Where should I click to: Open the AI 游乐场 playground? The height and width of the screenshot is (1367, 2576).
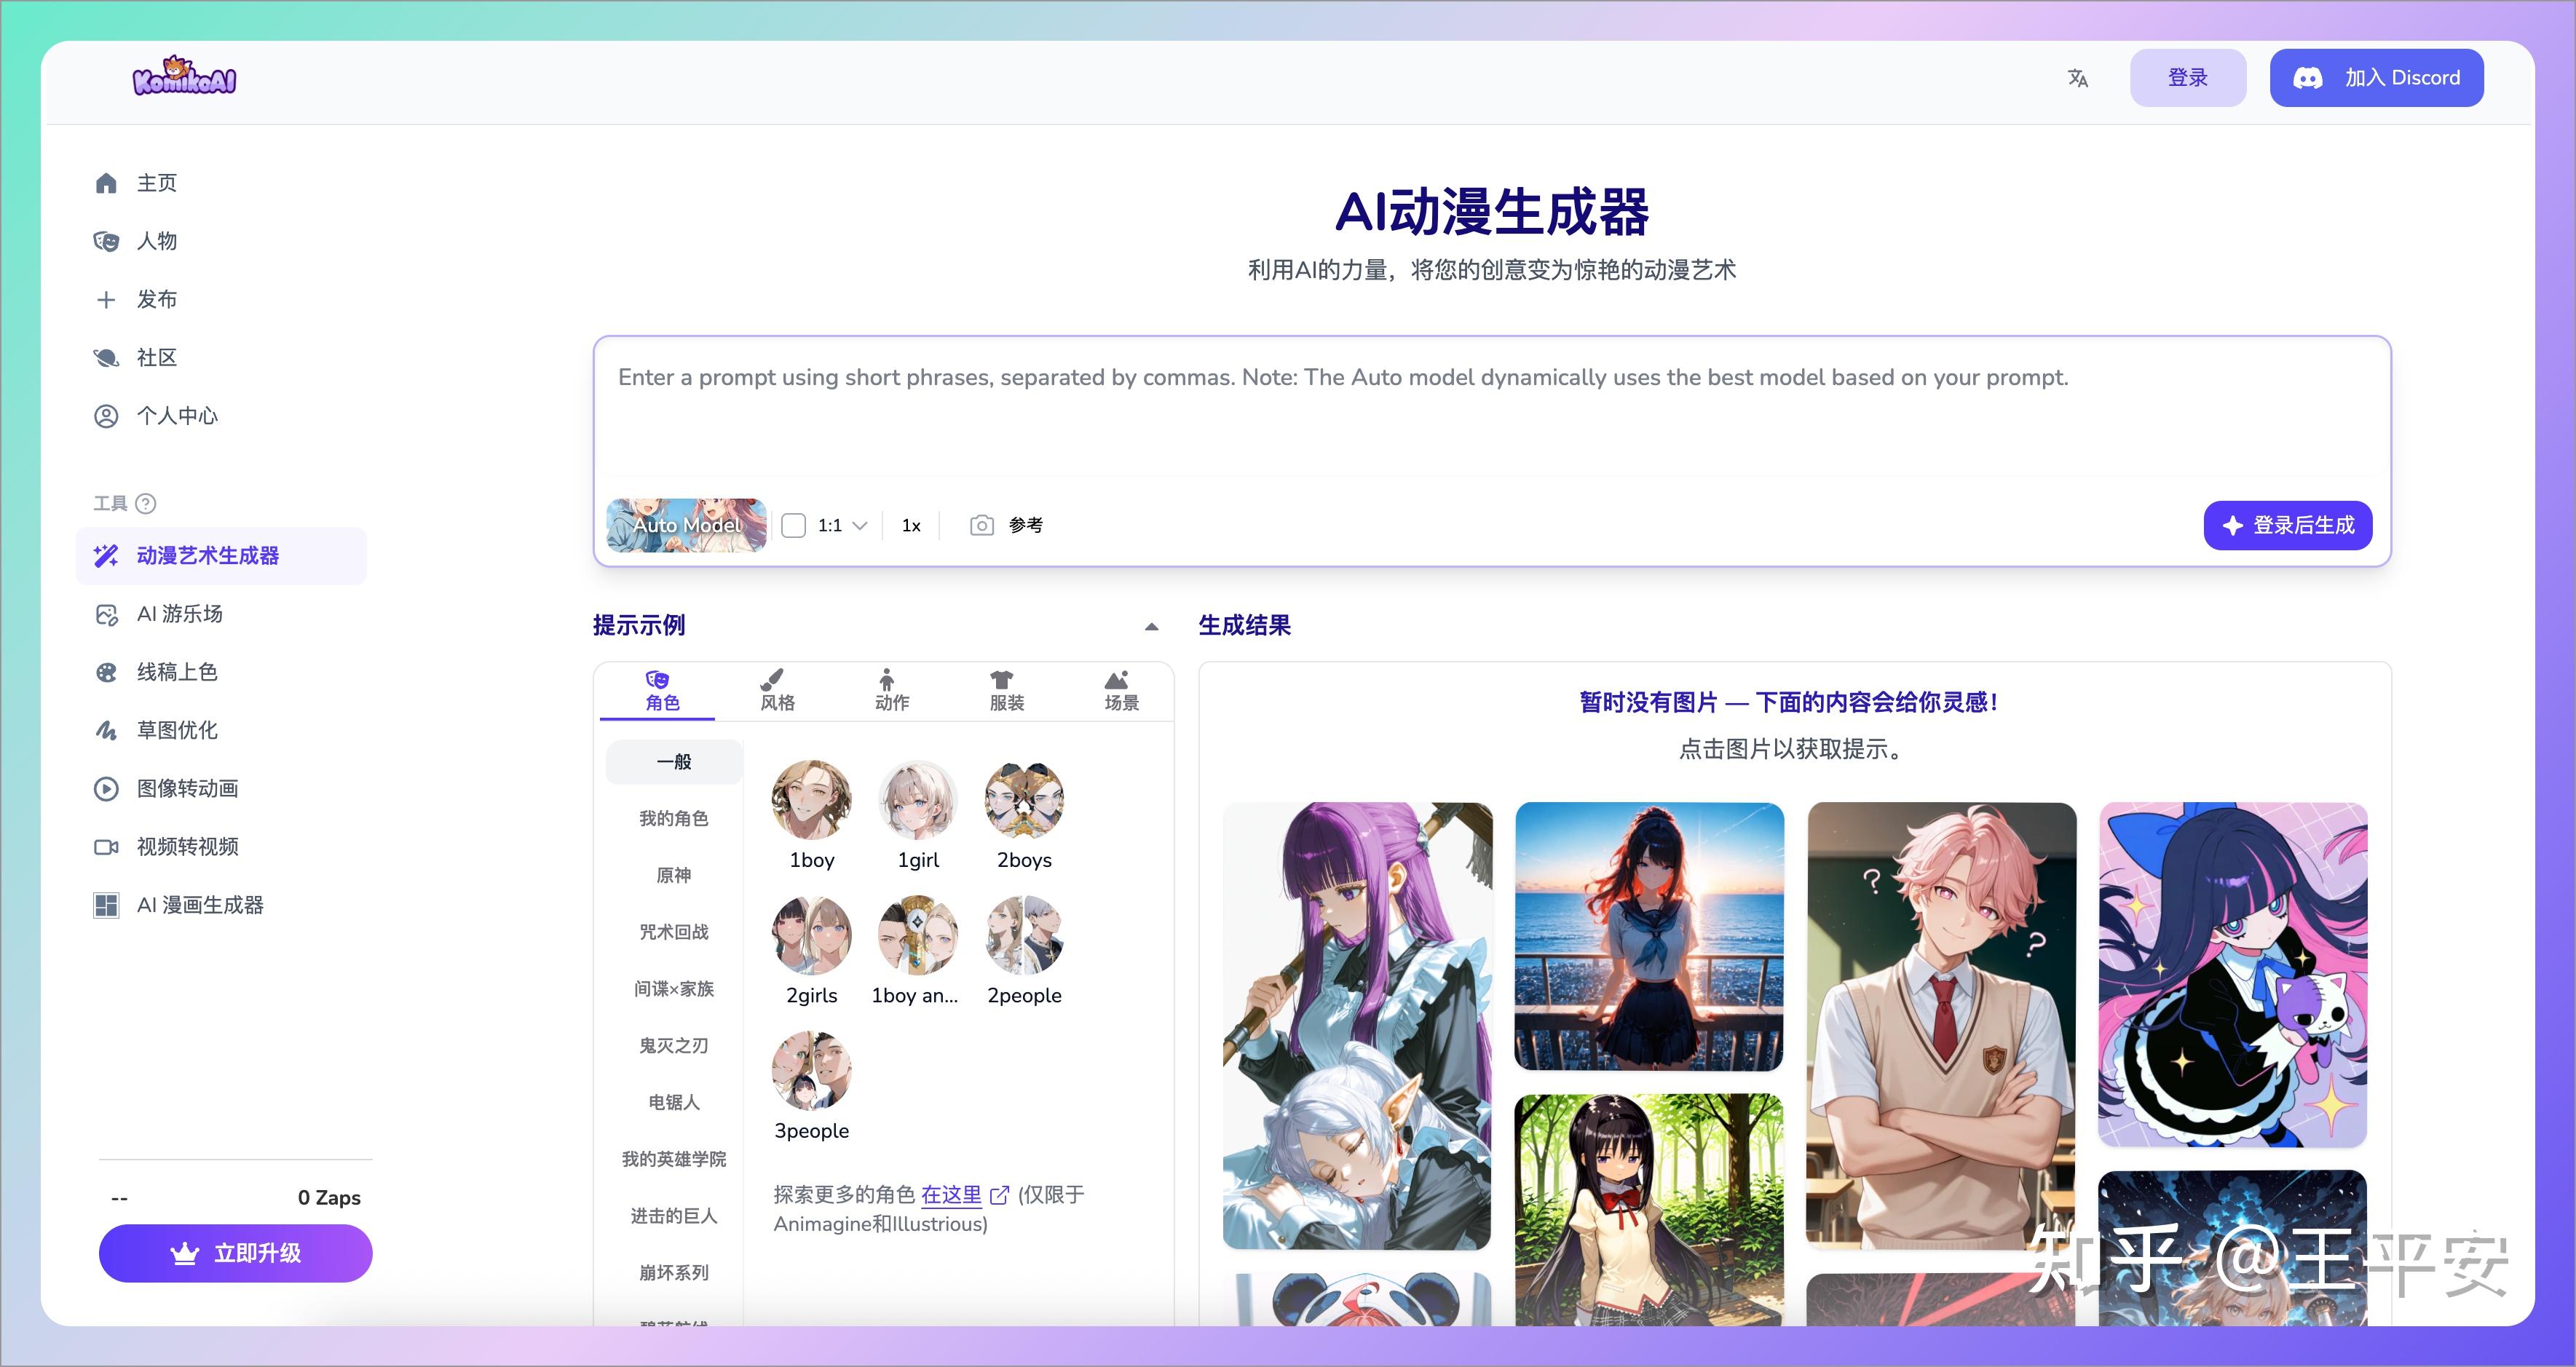pyautogui.click(x=179, y=614)
